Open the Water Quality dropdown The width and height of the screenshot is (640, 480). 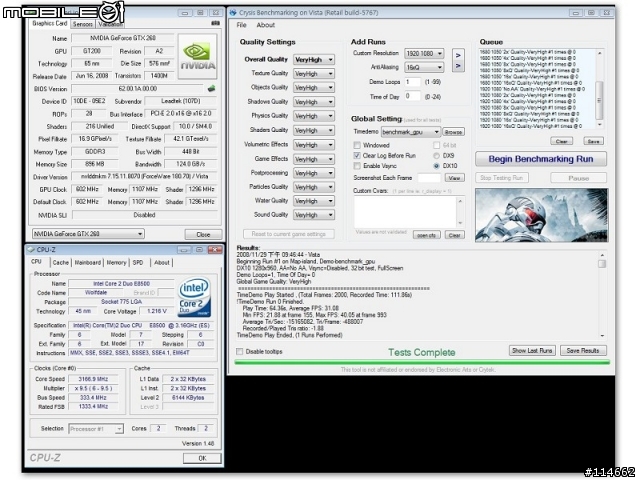314,201
